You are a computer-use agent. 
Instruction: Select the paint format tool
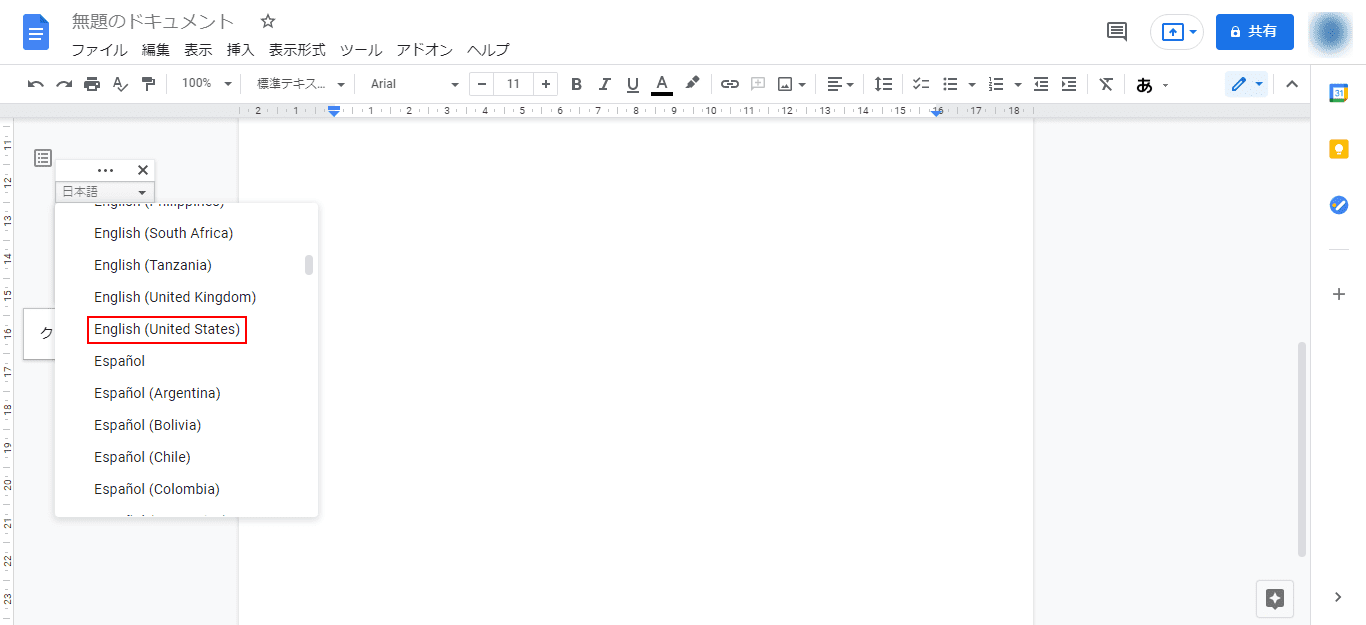(148, 84)
